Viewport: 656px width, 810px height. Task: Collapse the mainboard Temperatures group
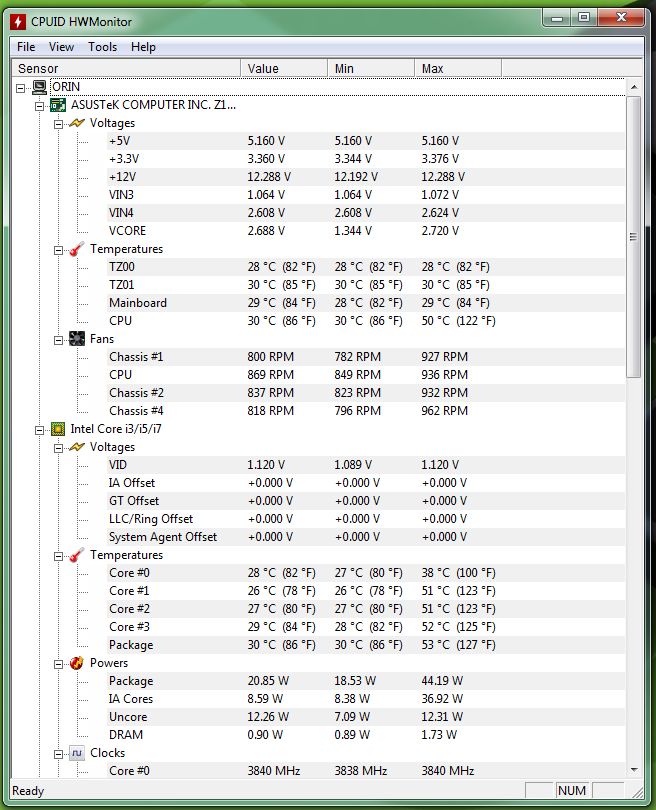pyautogui.click(x=58, y=251)
